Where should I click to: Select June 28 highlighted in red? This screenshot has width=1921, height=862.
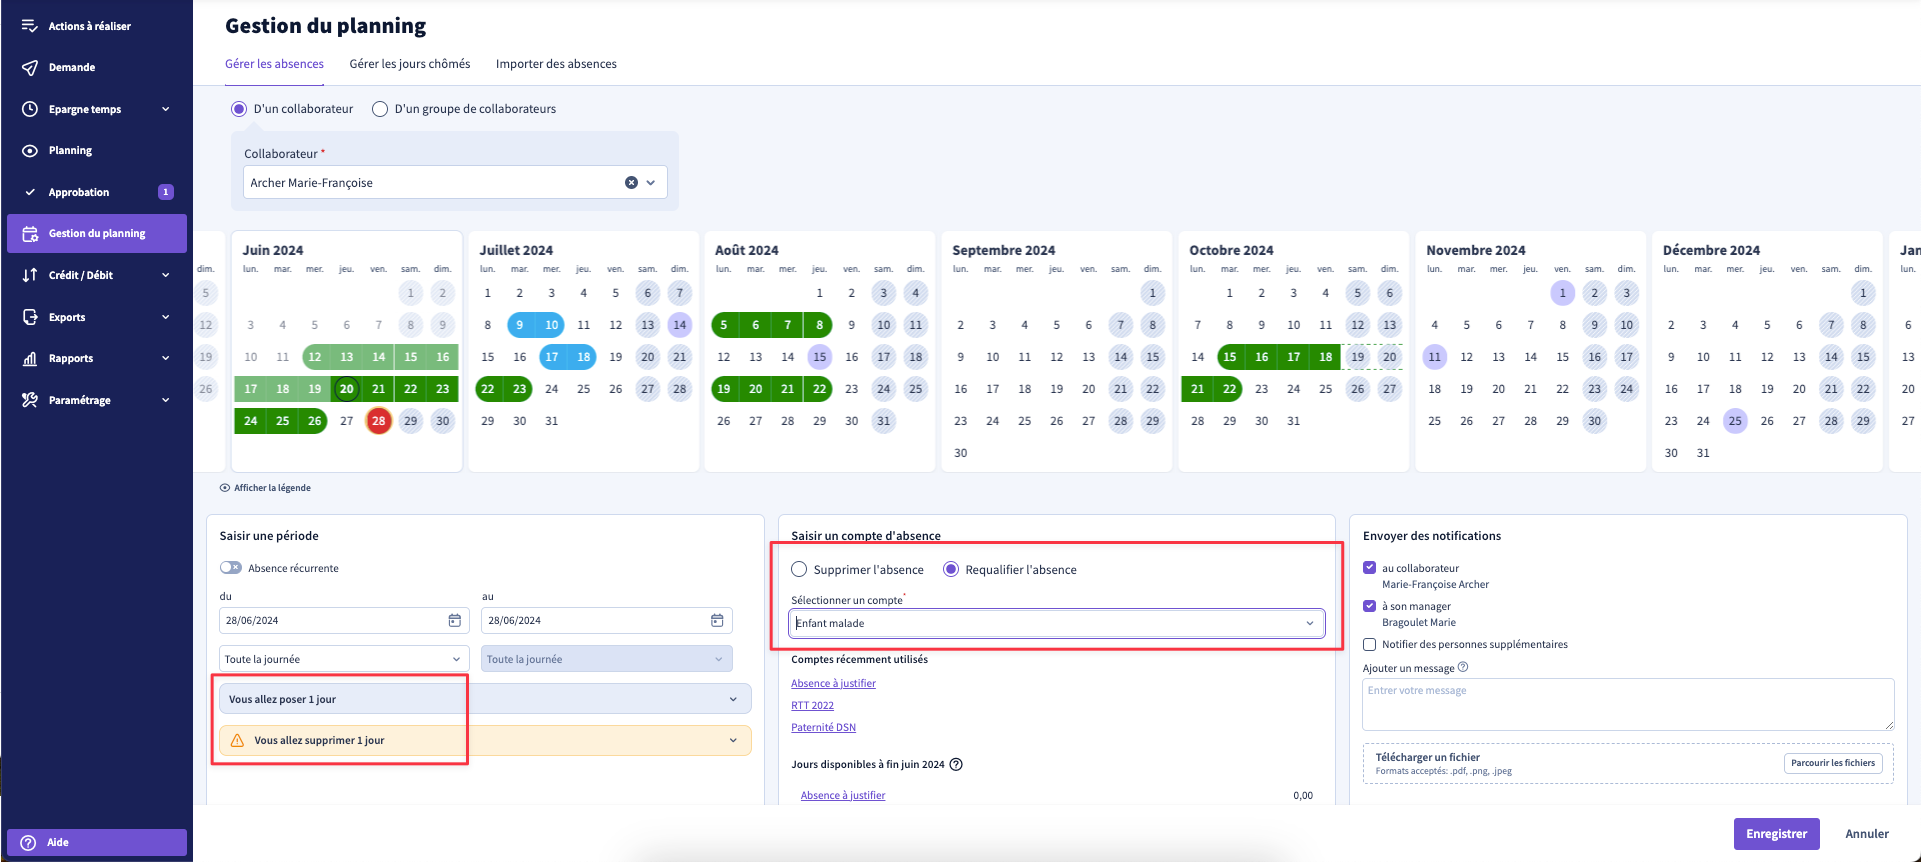(378, 421)
